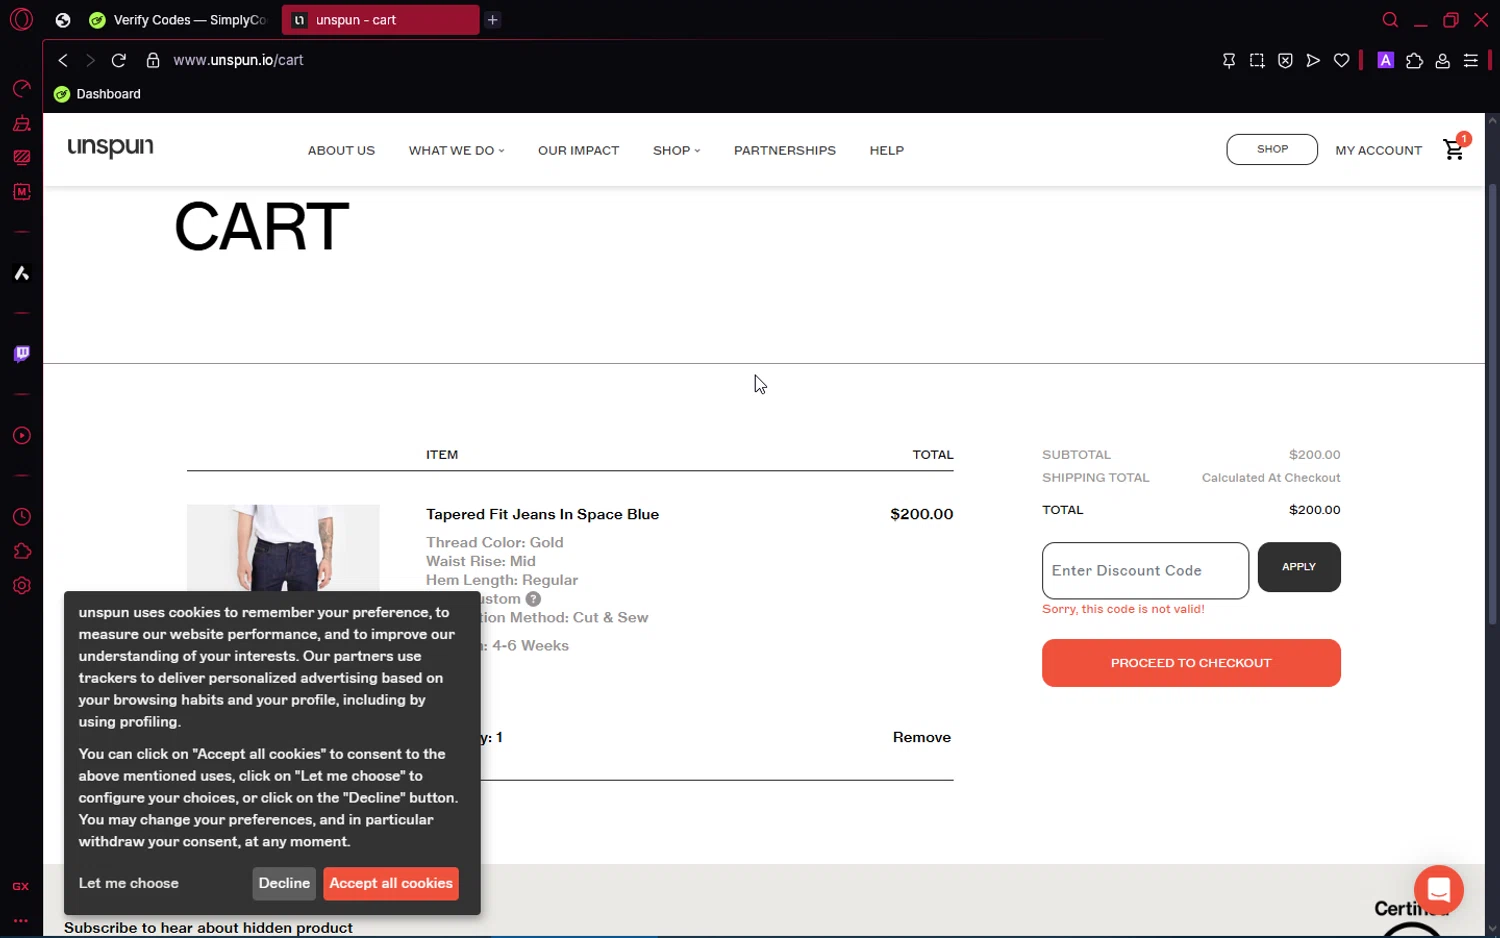Reload the page with the refresh icon
This screenshot has height=938, width=1500.
tap(119, 60)
